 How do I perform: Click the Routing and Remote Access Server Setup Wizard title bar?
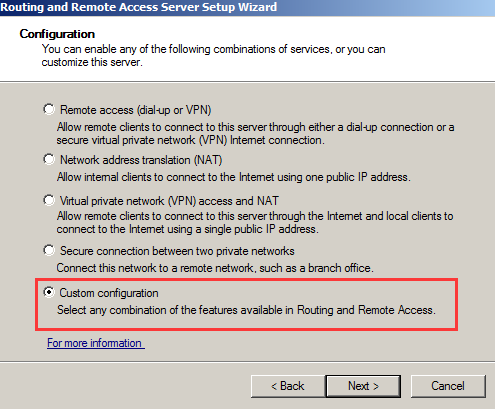pos(247,7)
